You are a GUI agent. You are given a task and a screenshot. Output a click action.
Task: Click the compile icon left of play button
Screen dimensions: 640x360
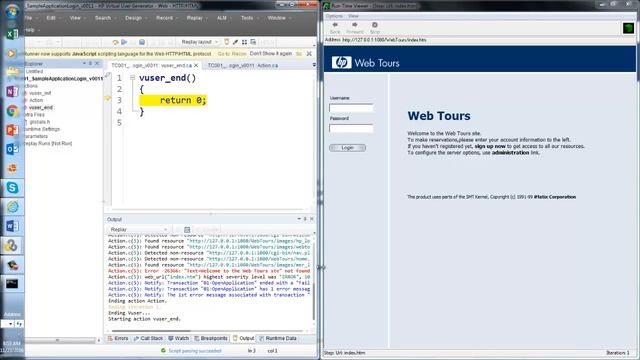(116, 42)
